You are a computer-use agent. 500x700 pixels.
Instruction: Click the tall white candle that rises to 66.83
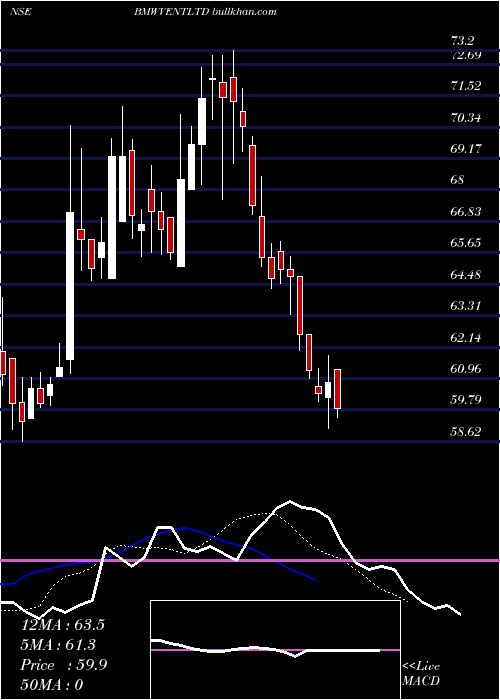pos(70,286)
